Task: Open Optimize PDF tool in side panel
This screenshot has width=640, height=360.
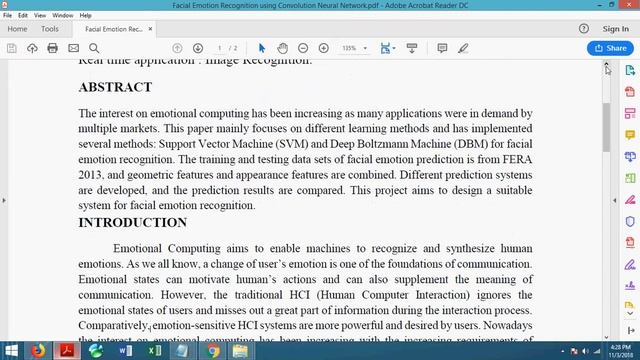Action: (x=630, y=242)
